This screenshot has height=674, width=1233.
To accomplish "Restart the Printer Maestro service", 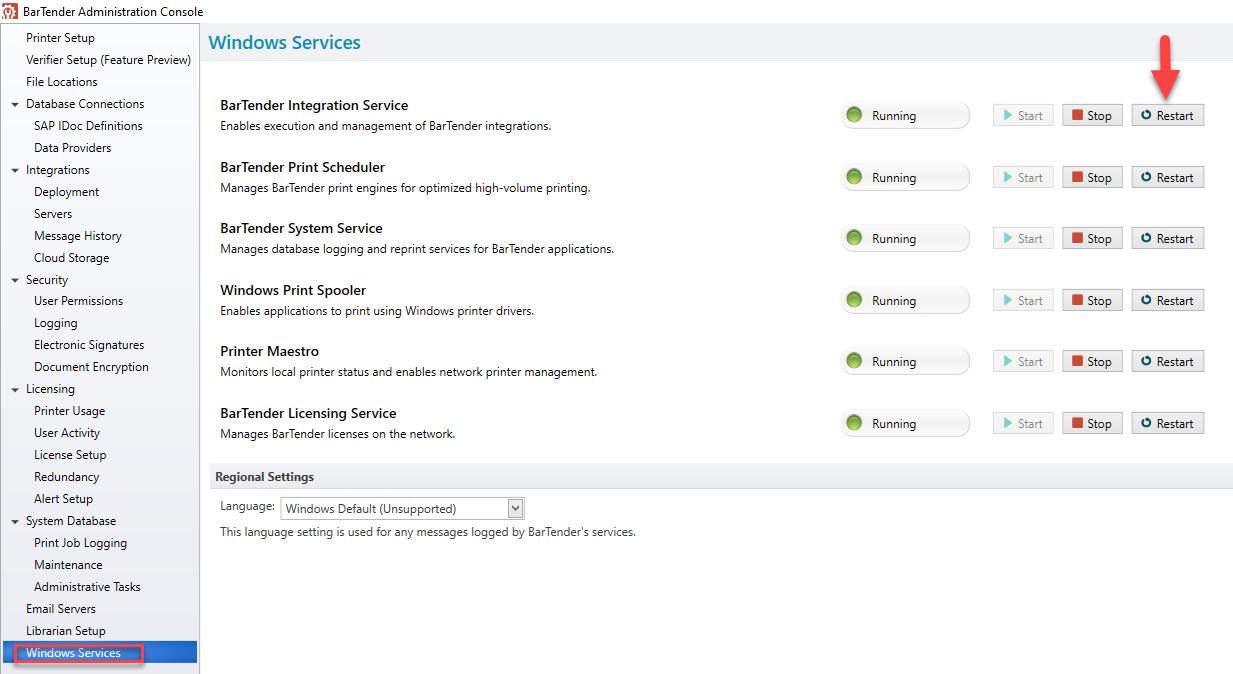I will point(1167,362).
